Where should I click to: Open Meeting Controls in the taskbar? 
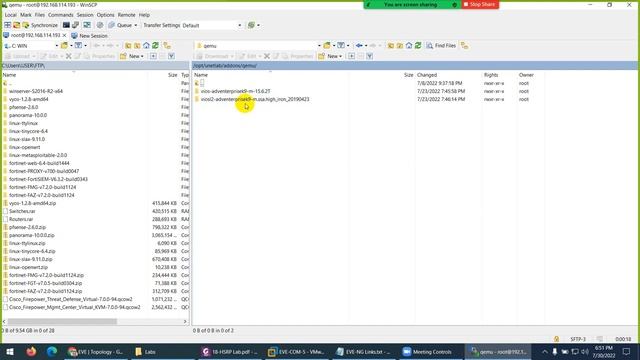point(428,351)
